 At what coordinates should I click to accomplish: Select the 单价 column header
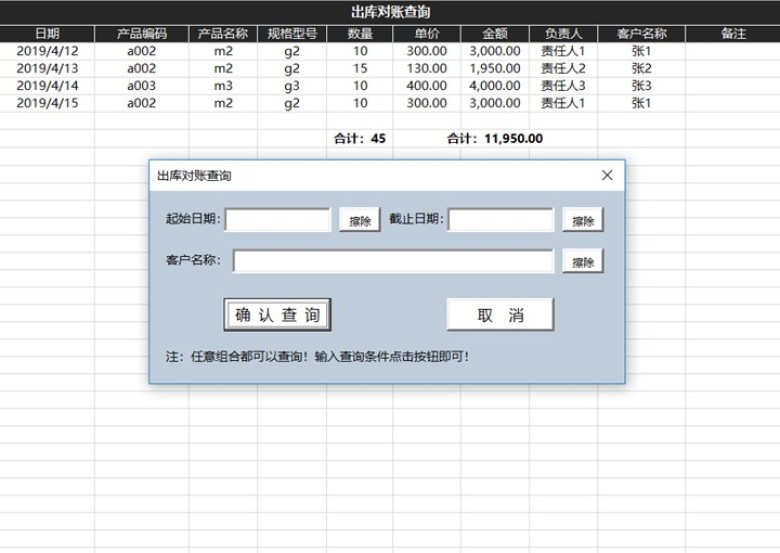(x=427, y=34)
